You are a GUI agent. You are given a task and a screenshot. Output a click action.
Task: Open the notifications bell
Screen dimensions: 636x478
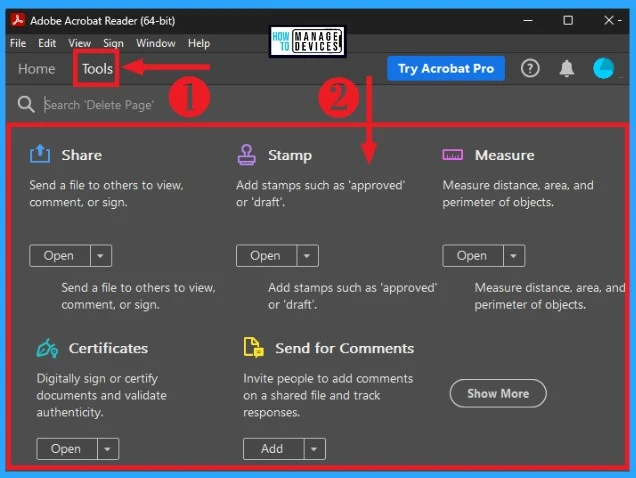pyautogui.click(x=566, y=68)
